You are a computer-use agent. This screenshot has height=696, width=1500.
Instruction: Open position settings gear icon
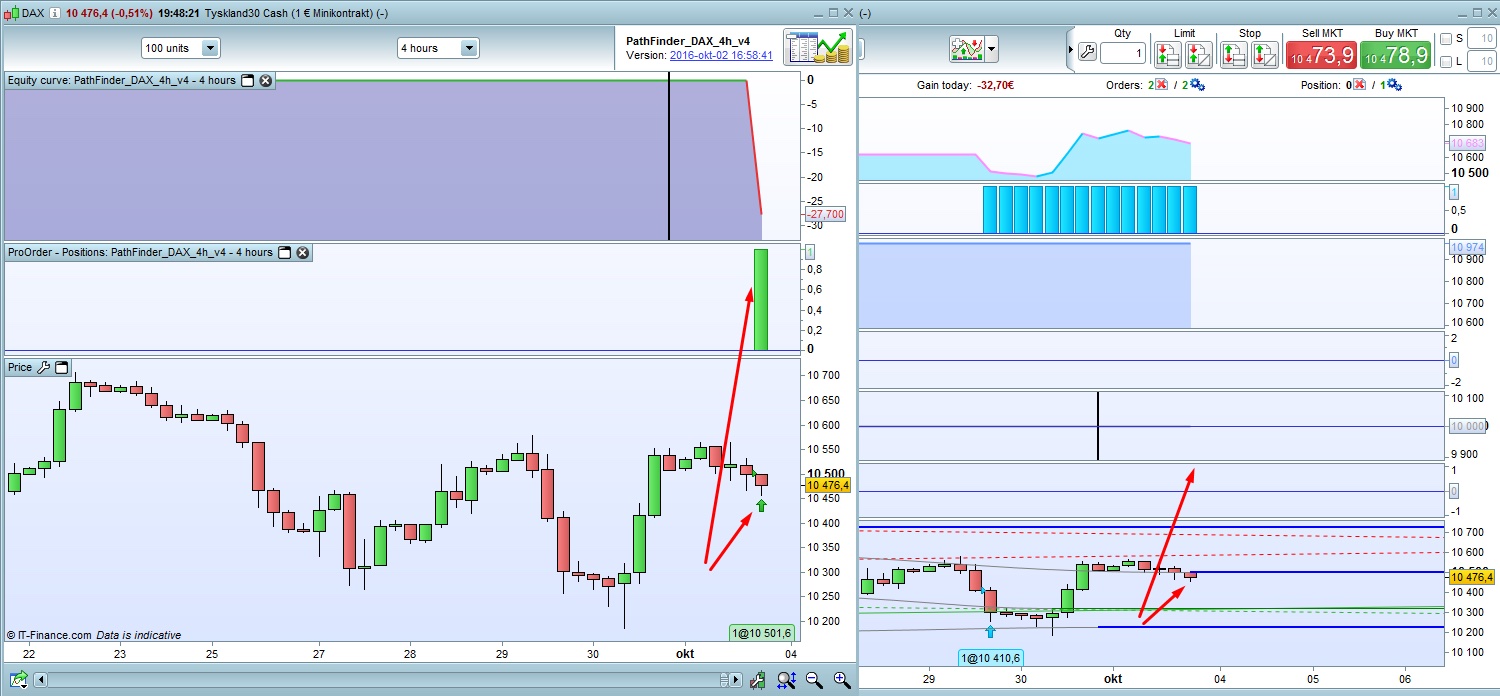(x=1394, y=85)
